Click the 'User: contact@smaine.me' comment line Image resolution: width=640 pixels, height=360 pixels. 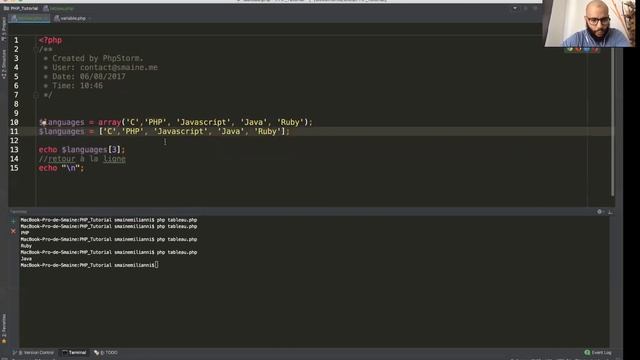(100, 67)
